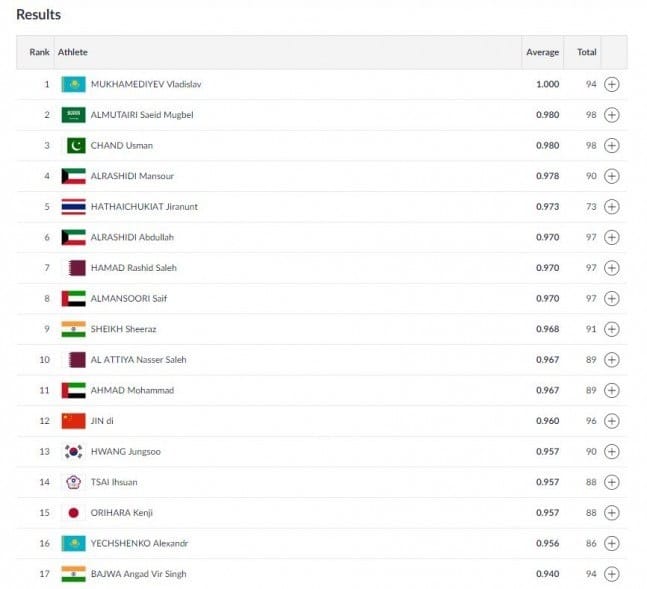This screenshot has height=589, width=647.
Task: Expand details for ALMUTAIRI Saeid Mugbel
Action: tap(612, 115)
